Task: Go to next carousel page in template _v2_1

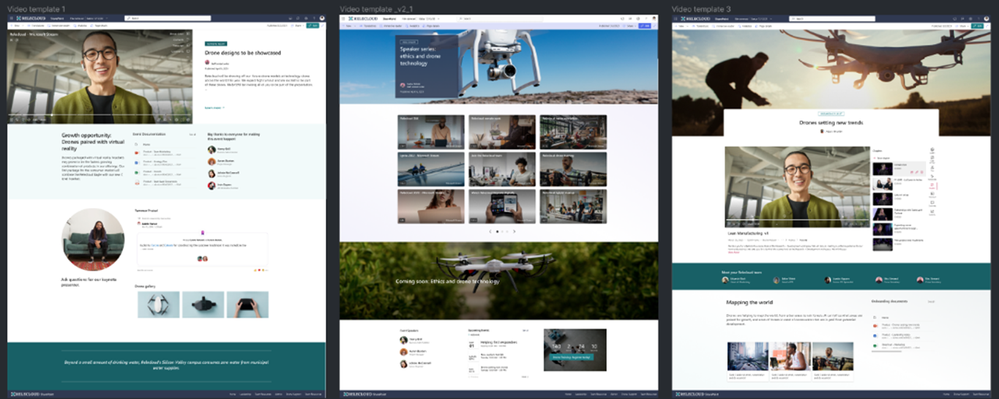Action: coord(514,231)
